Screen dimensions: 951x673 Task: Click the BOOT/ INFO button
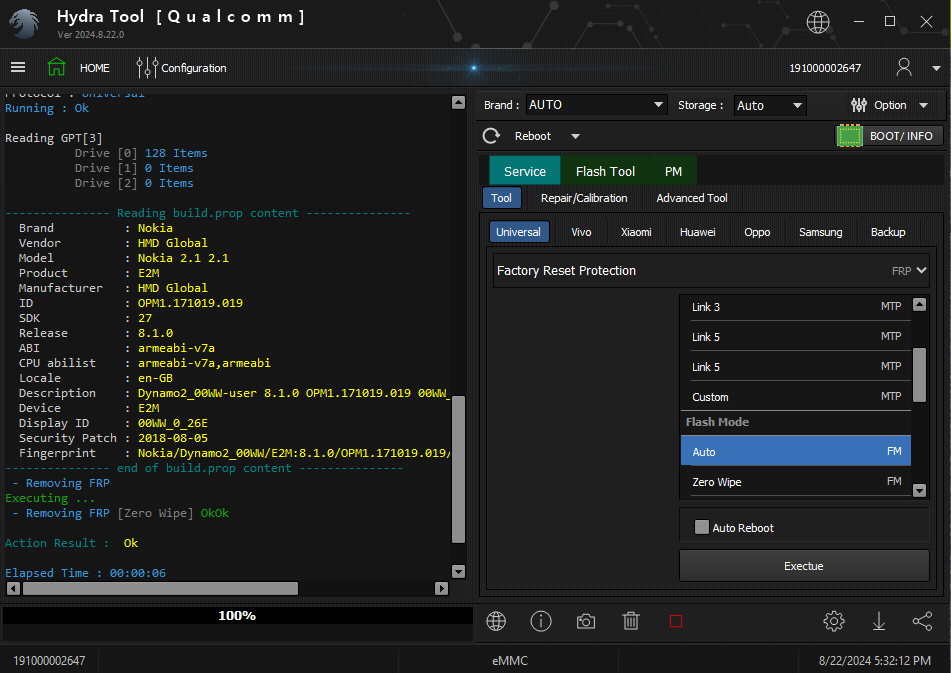[889, 136]
